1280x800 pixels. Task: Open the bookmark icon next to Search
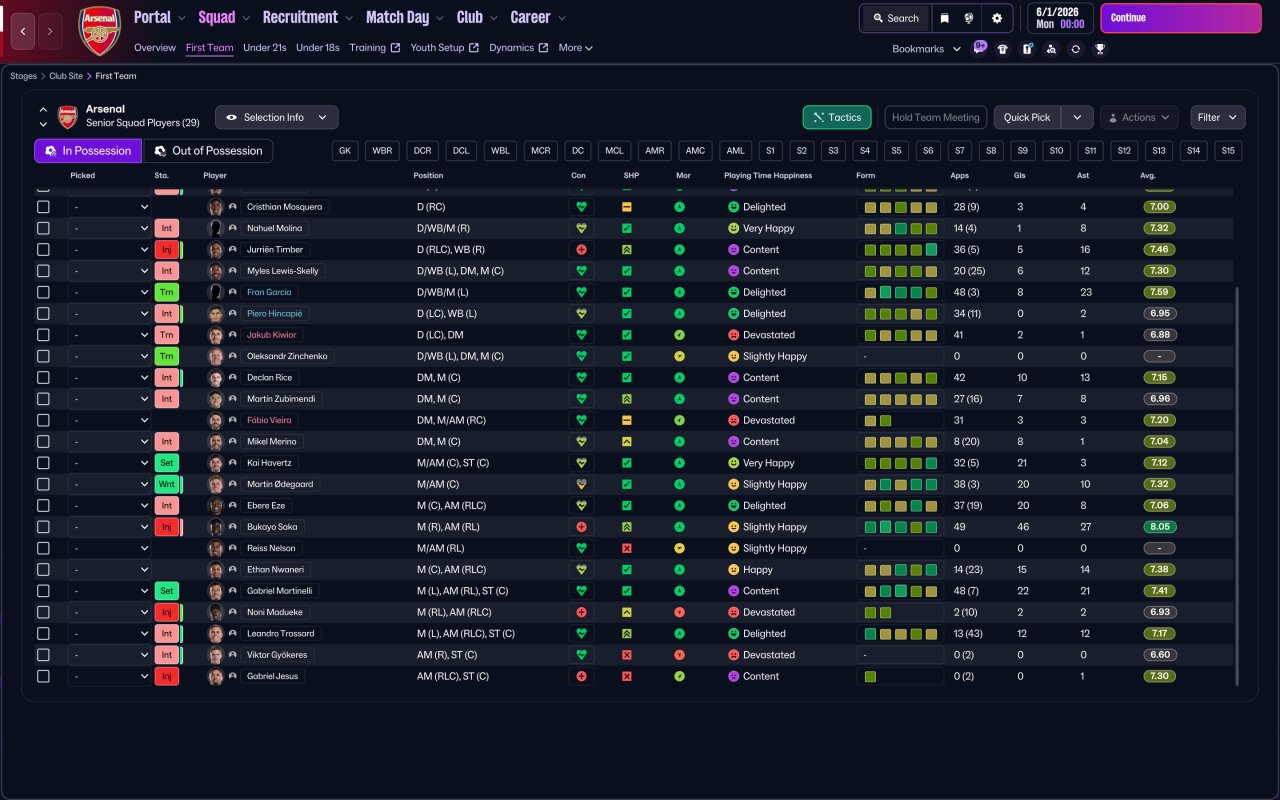(x=944, y=18)
